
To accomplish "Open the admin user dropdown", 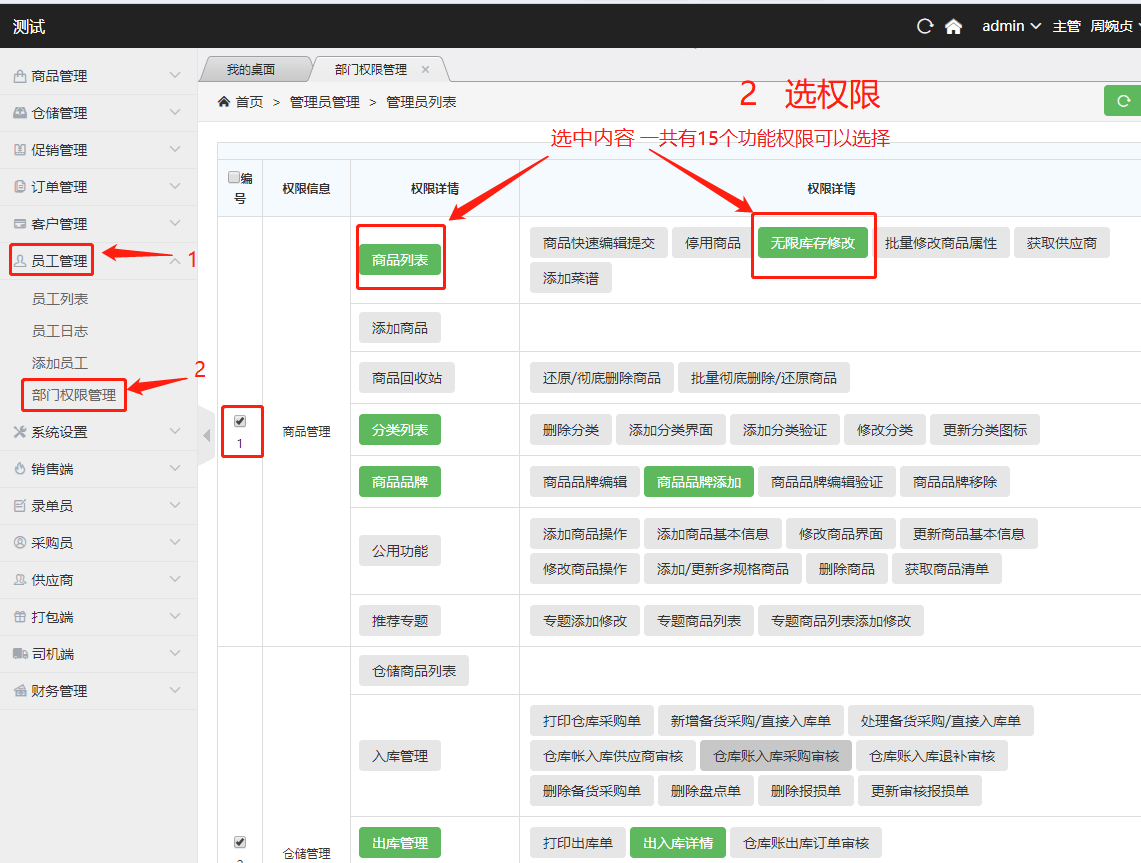I will click(1011, 26).
